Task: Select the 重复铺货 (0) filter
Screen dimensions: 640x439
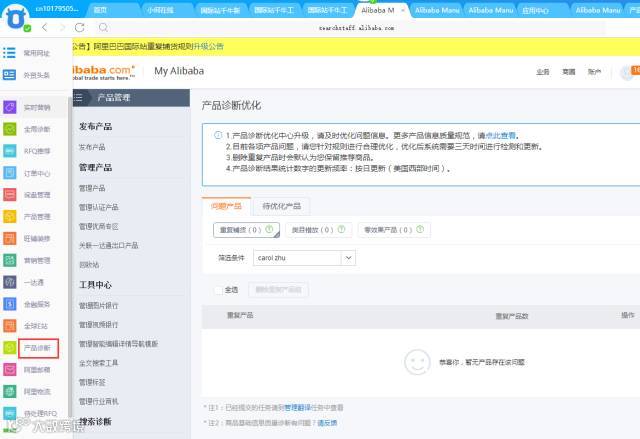Action: coord(246,230)
